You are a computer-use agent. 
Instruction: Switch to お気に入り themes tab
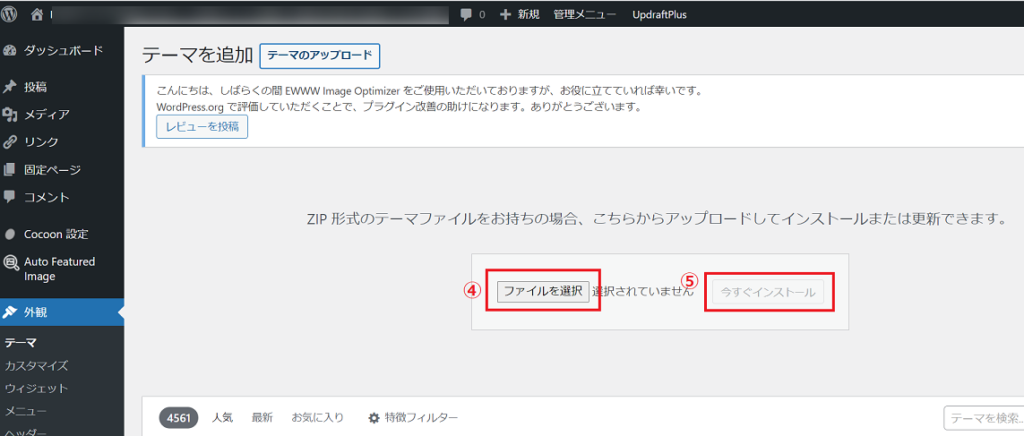click(x=317, y=418)
